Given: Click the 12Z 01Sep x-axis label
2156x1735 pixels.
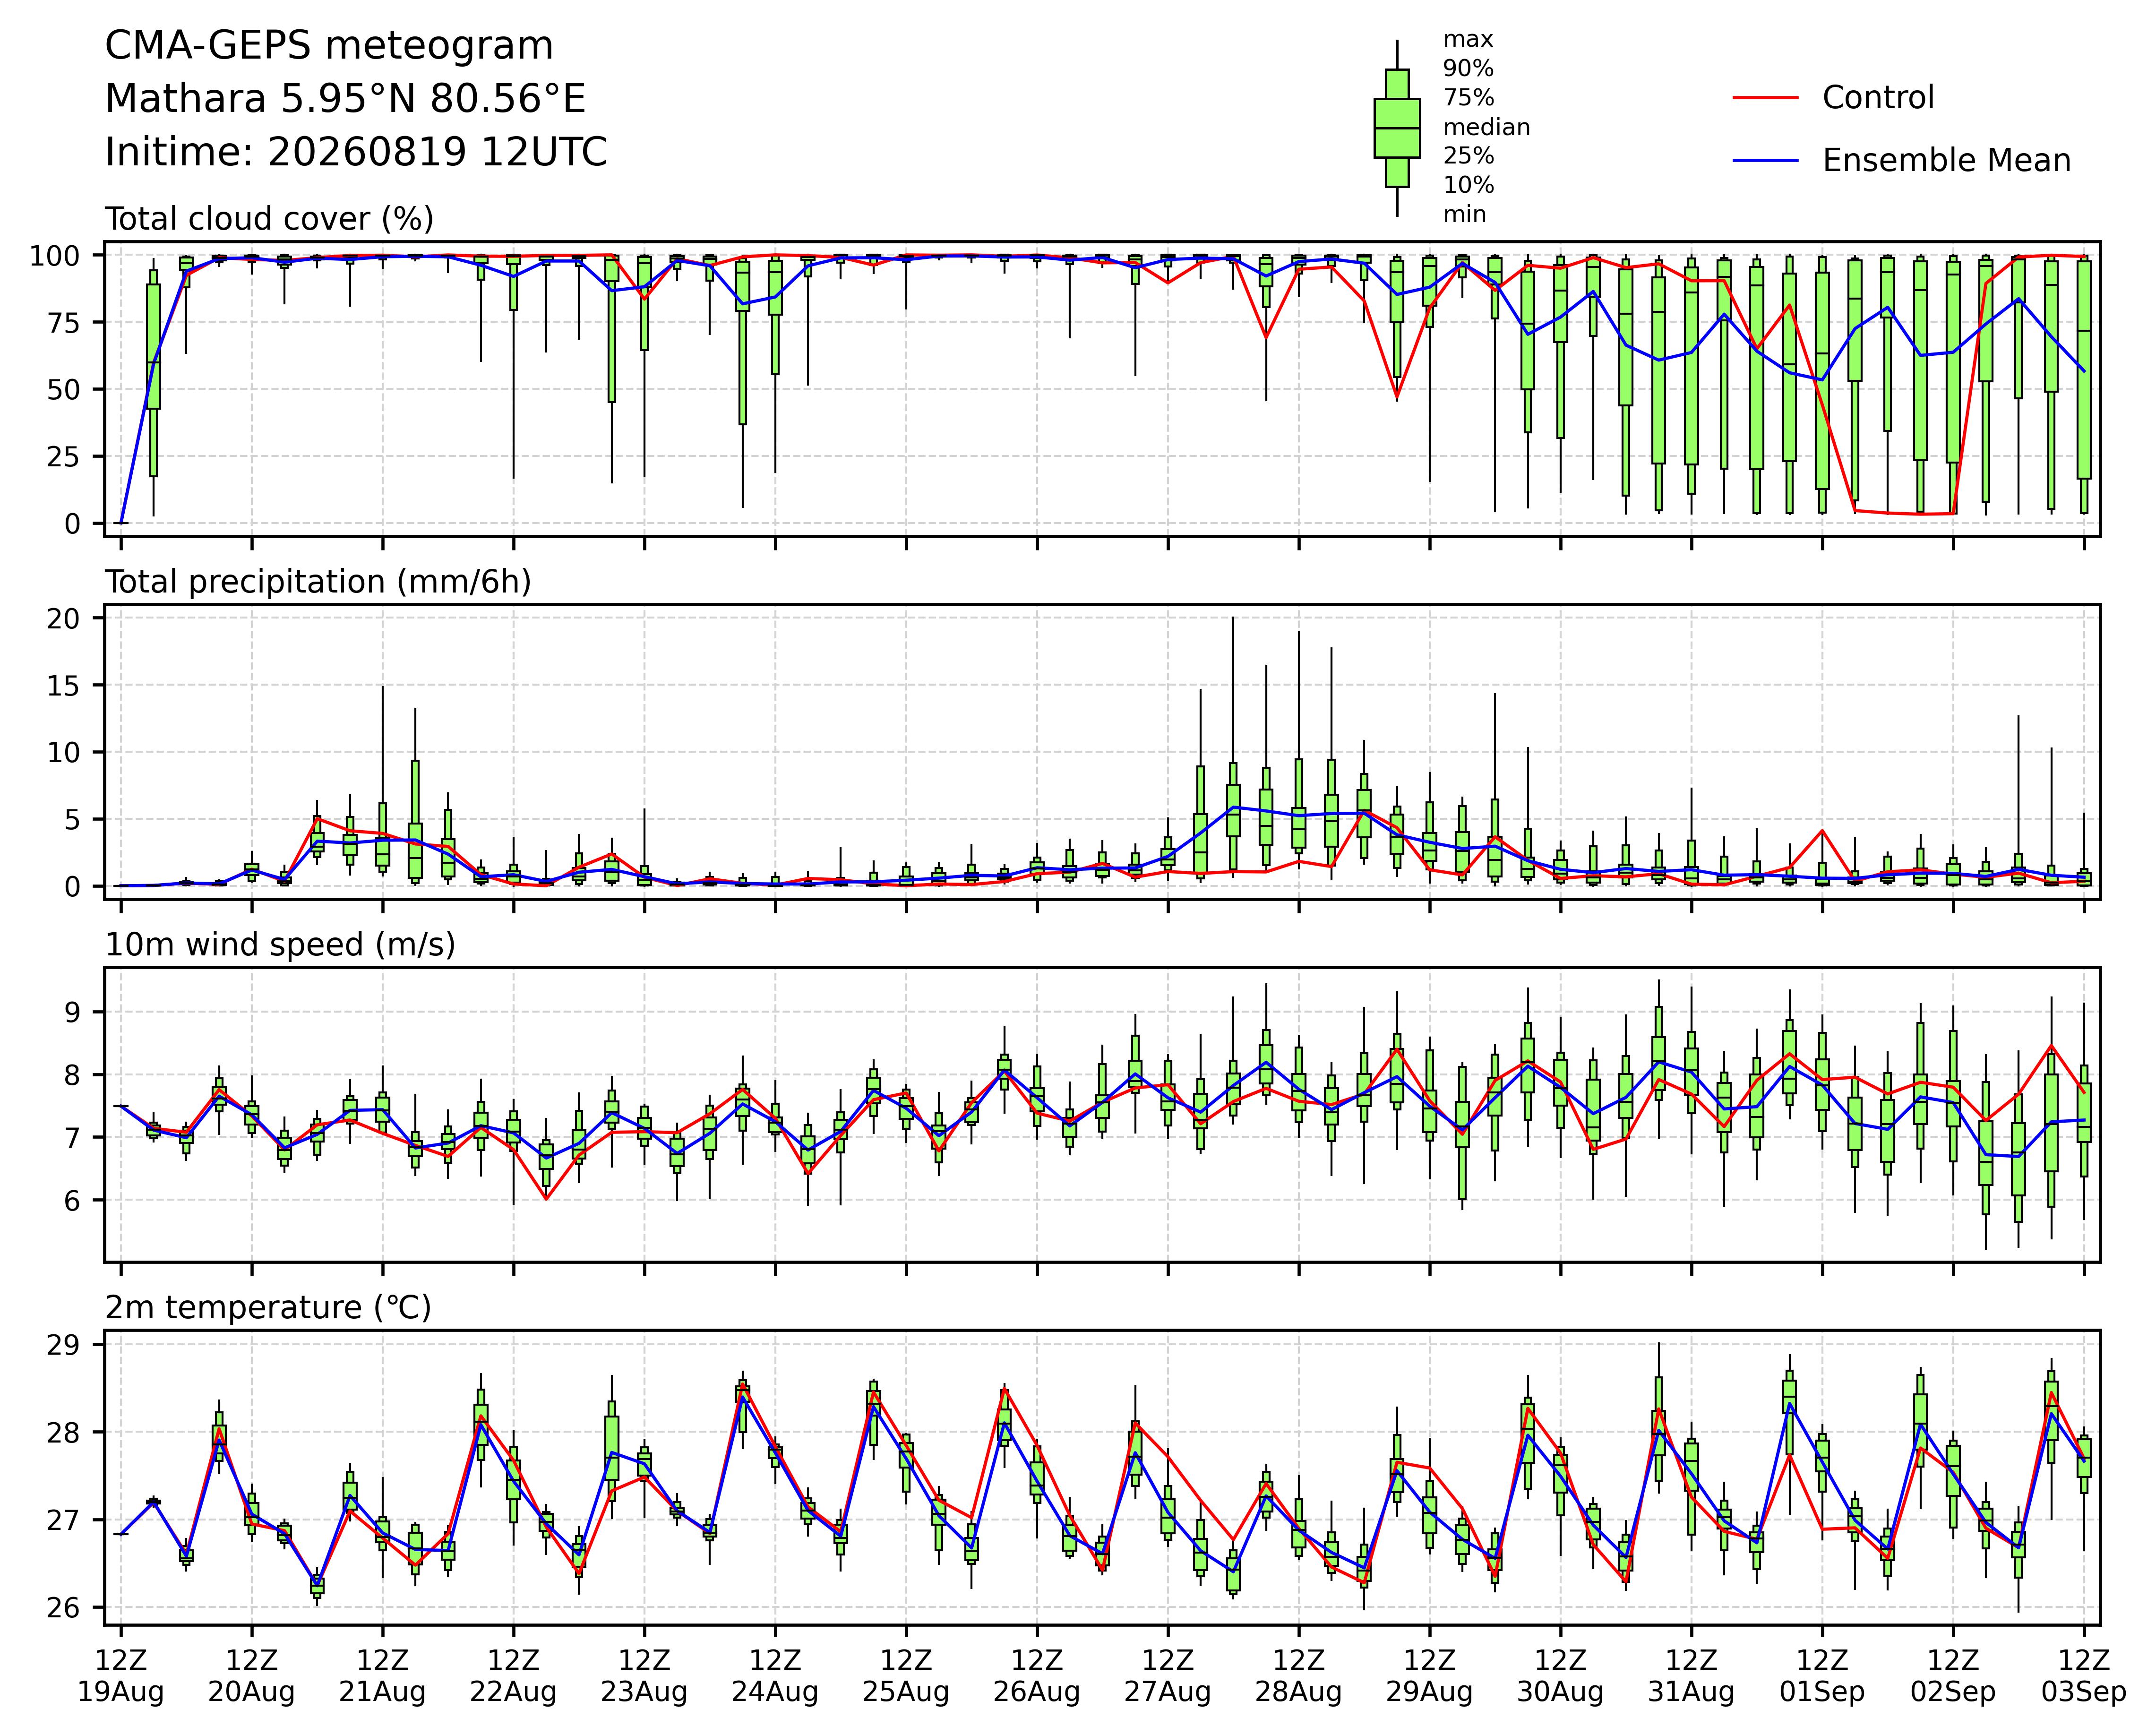Looking at the screenshot, I should click(x=1822, y=1676).
